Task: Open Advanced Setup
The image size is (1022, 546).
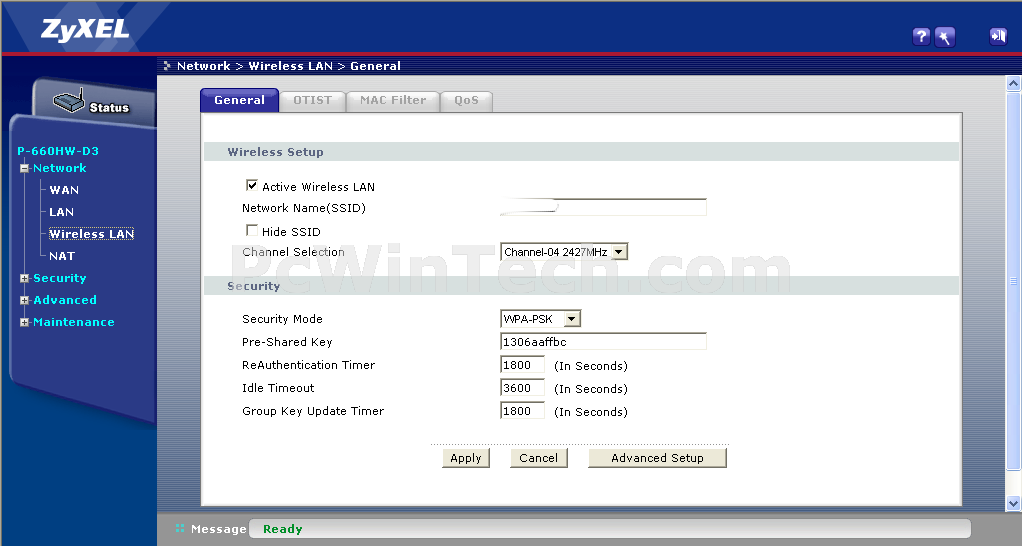Action: coord(657,458)
